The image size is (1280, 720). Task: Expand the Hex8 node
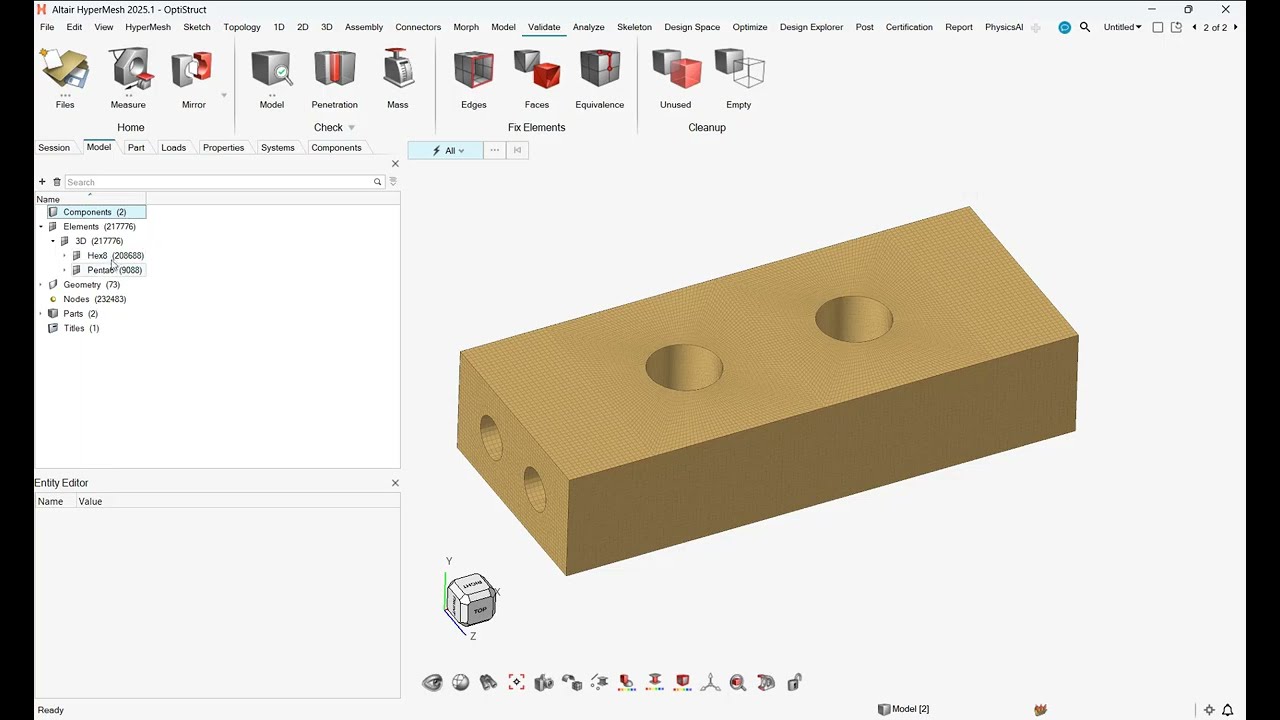(65, 256)
